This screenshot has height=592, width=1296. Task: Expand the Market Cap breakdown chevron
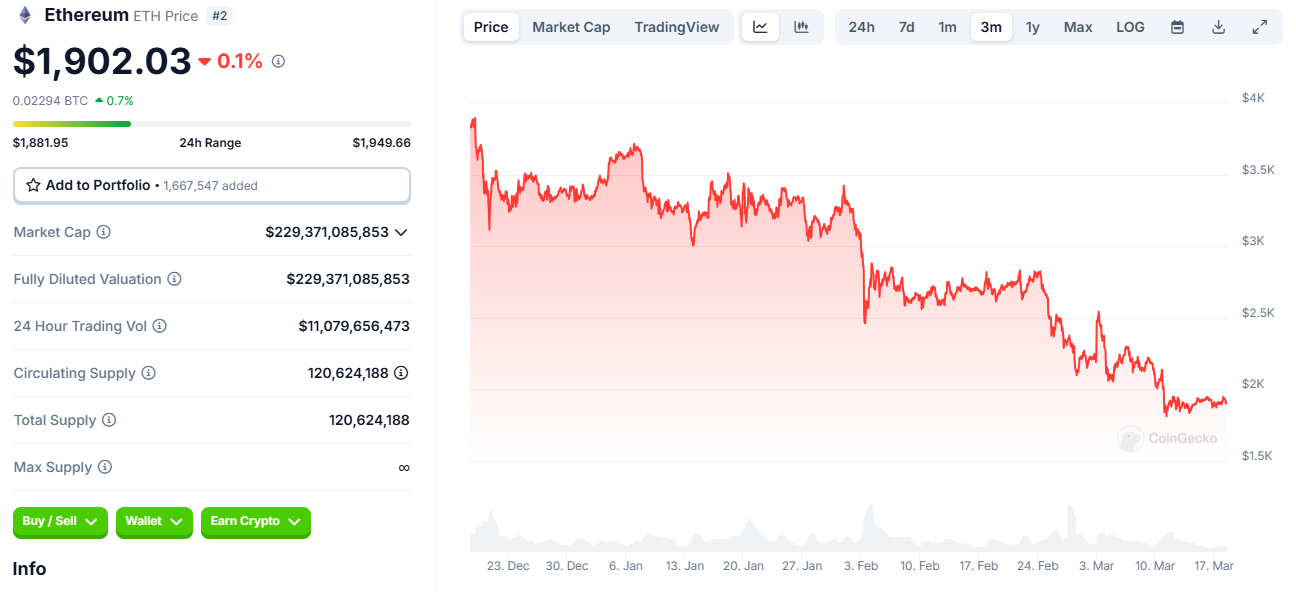pyautogui.click(x=402, y=232)
